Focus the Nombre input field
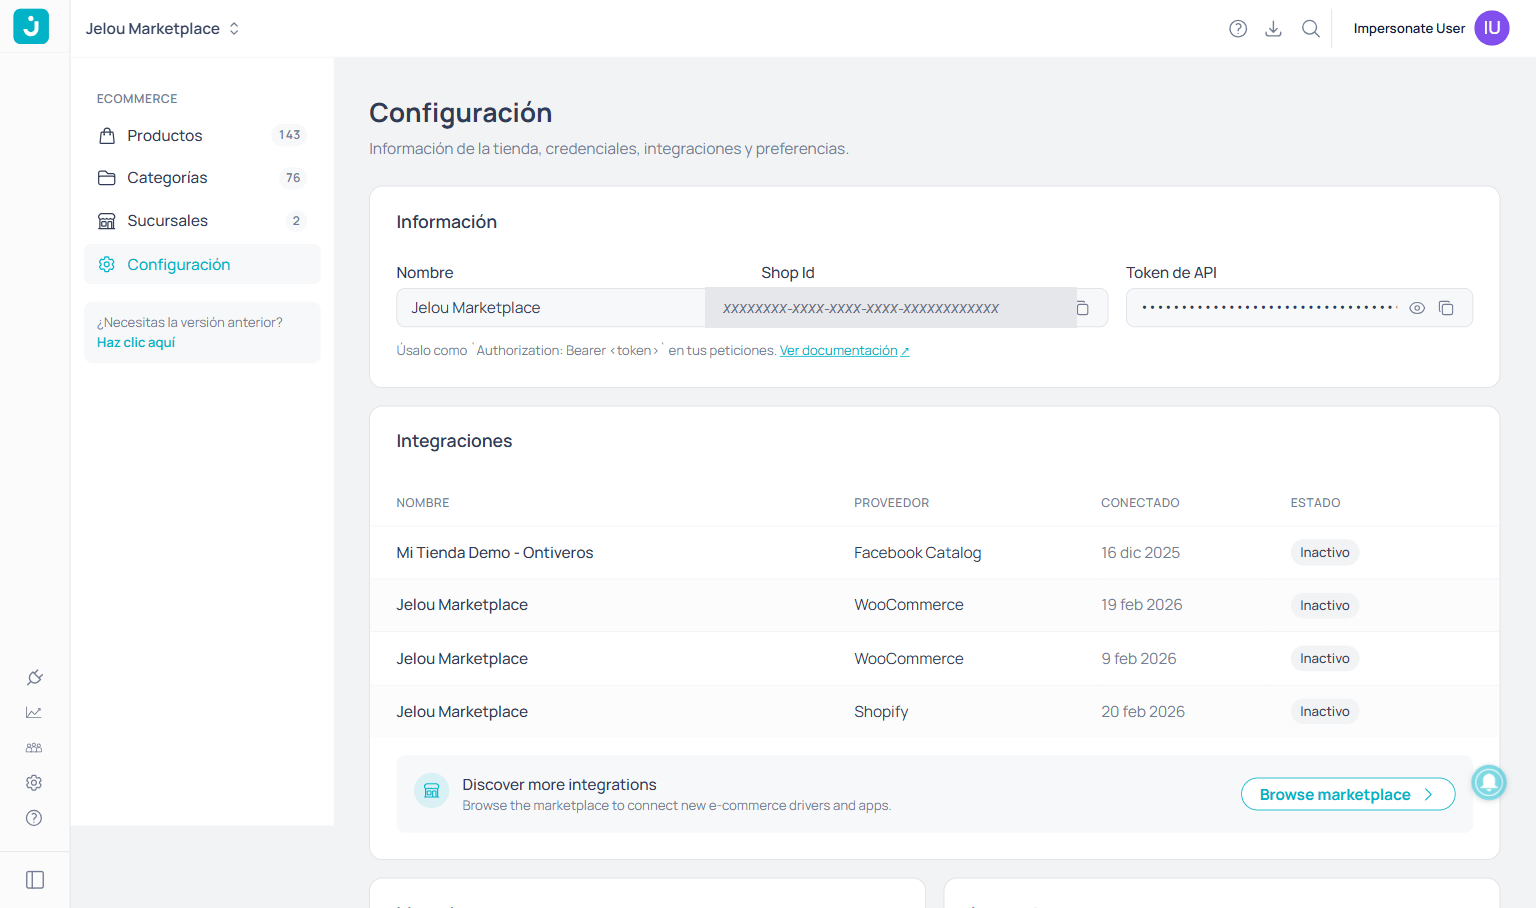The height and width of the screenshot is (908, 1536). point(551,308)
